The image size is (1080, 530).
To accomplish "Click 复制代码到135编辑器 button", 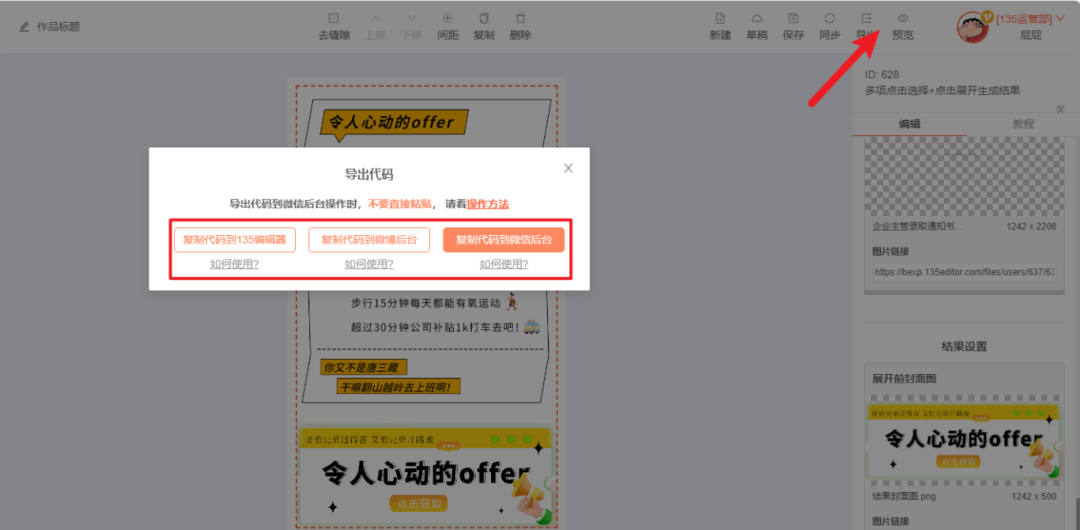I will [x=235, y=240].
